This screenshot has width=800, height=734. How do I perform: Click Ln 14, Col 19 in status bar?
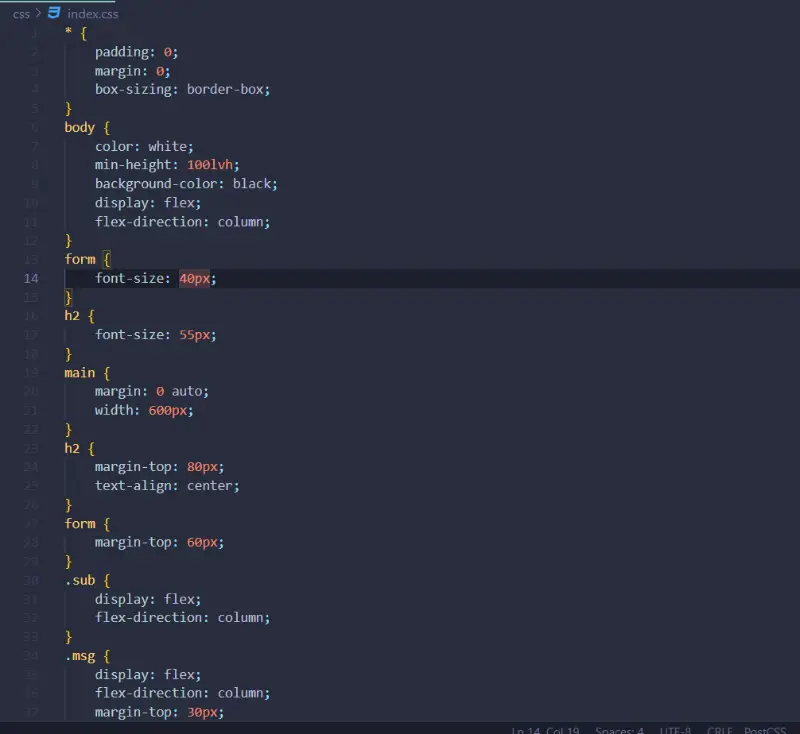545,731
